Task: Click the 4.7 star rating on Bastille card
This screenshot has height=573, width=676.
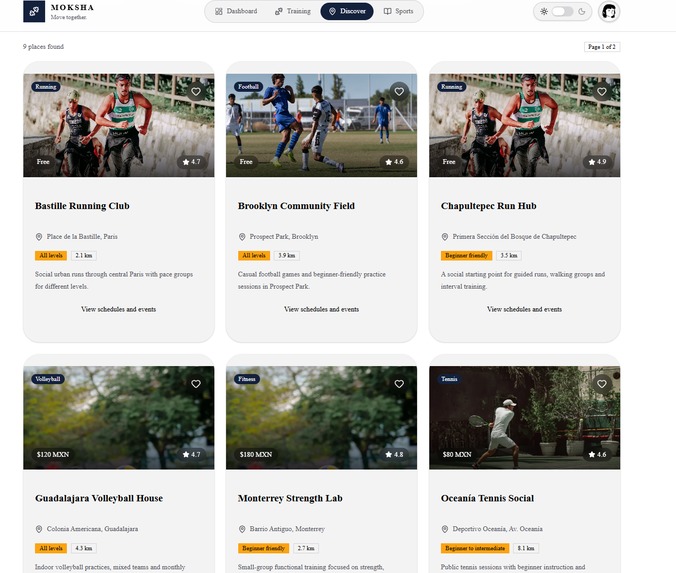Action: coord(191,162)
